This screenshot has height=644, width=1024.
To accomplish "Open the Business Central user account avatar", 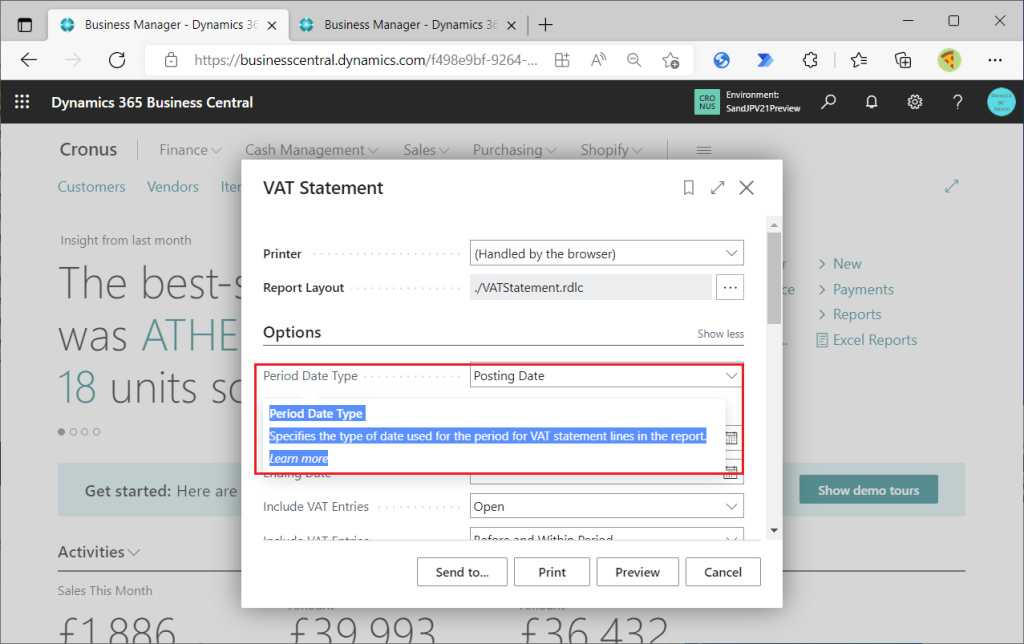I will click(1000, 102).
